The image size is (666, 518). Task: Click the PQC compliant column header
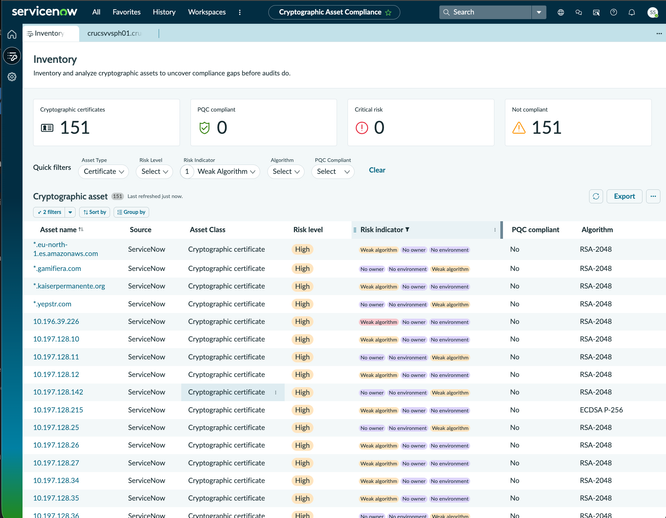(x=535, y=230)
